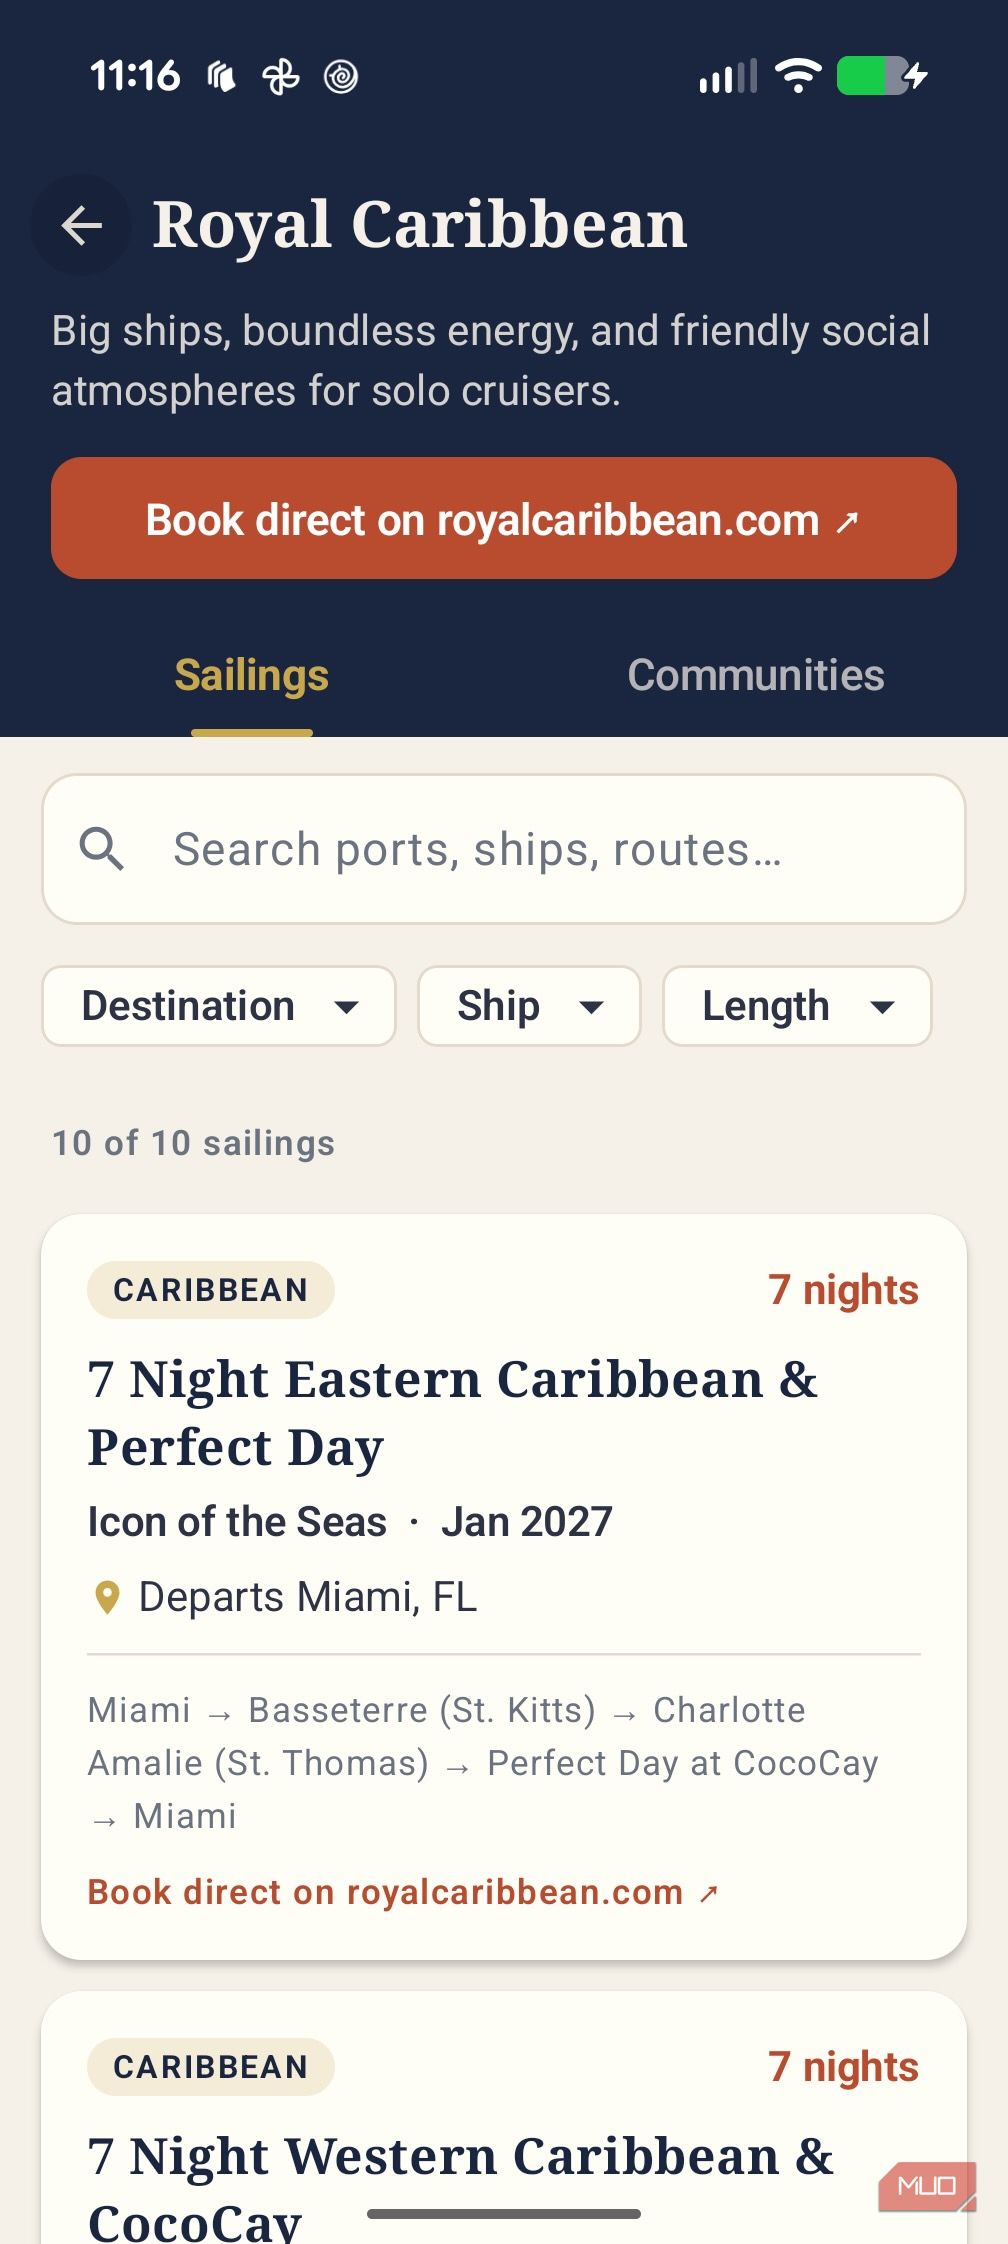Tap the Wi-Fi status icon
The width and height of the screenshot is (1008, 2244).
pos(798,76)
